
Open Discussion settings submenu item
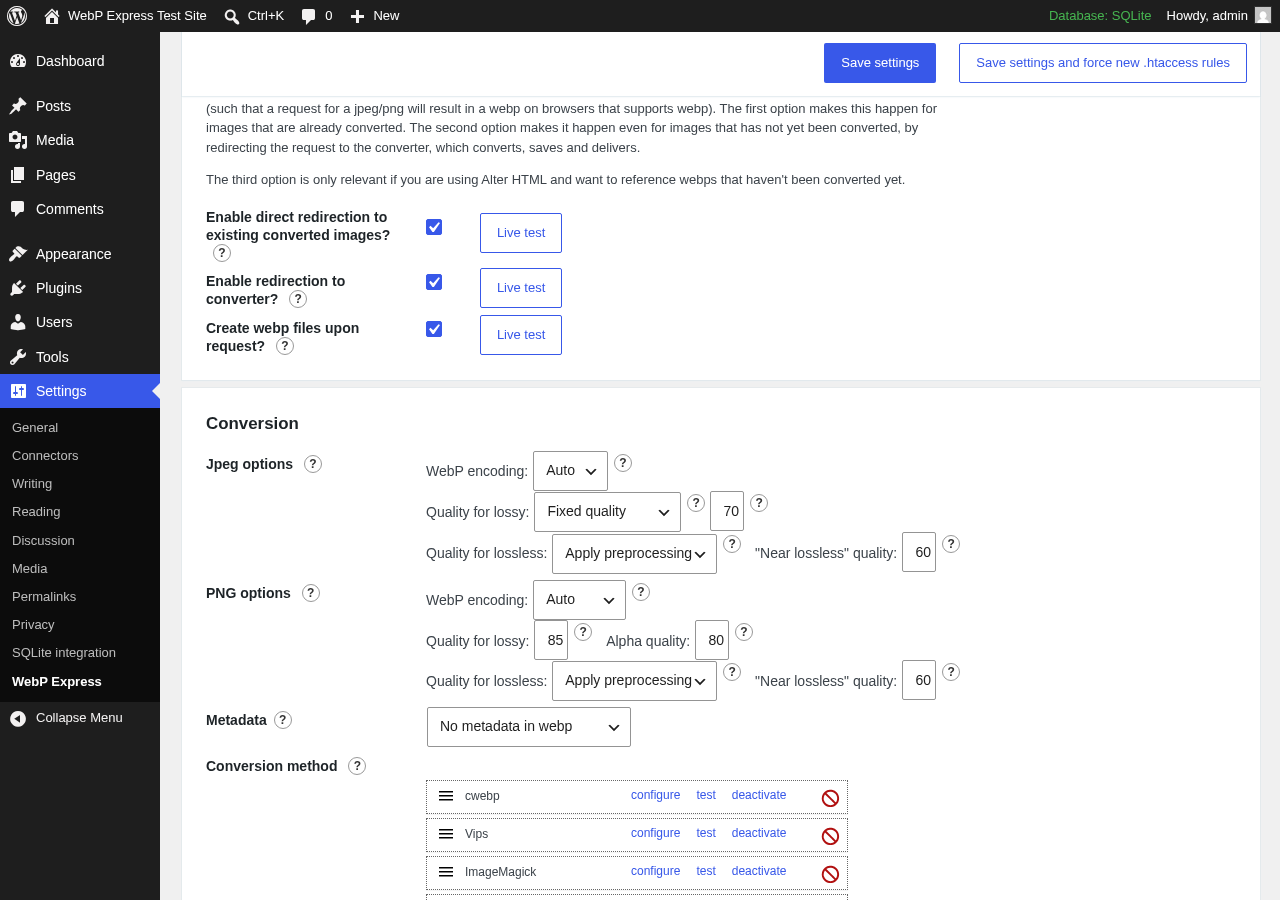(43, 541)
